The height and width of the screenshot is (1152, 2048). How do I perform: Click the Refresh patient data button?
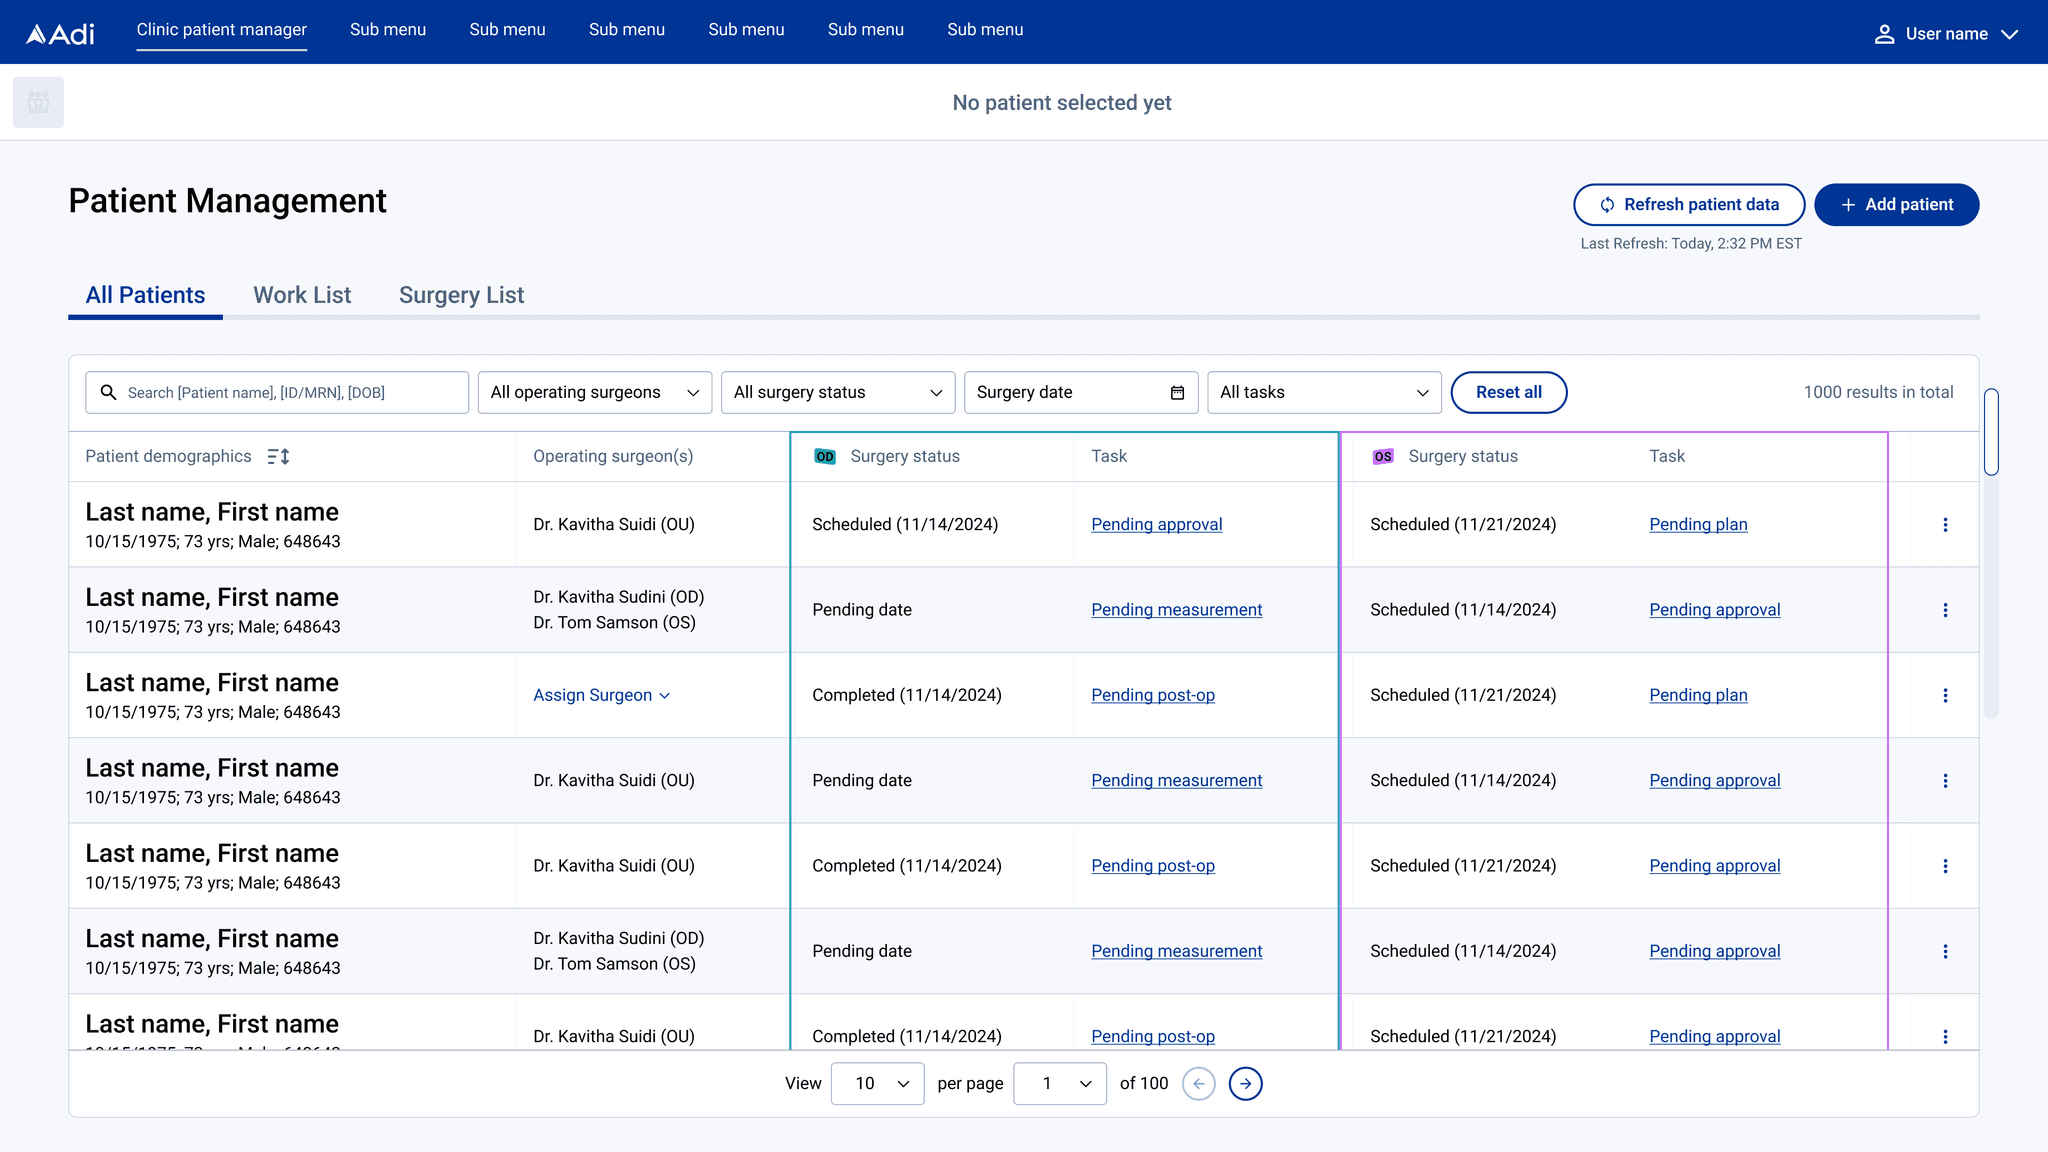coord(1688,205)
